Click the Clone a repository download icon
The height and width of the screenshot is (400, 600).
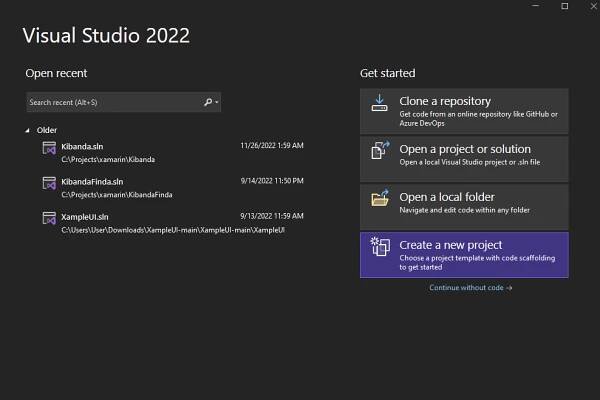pyautogui.click(x=379, y=103)
